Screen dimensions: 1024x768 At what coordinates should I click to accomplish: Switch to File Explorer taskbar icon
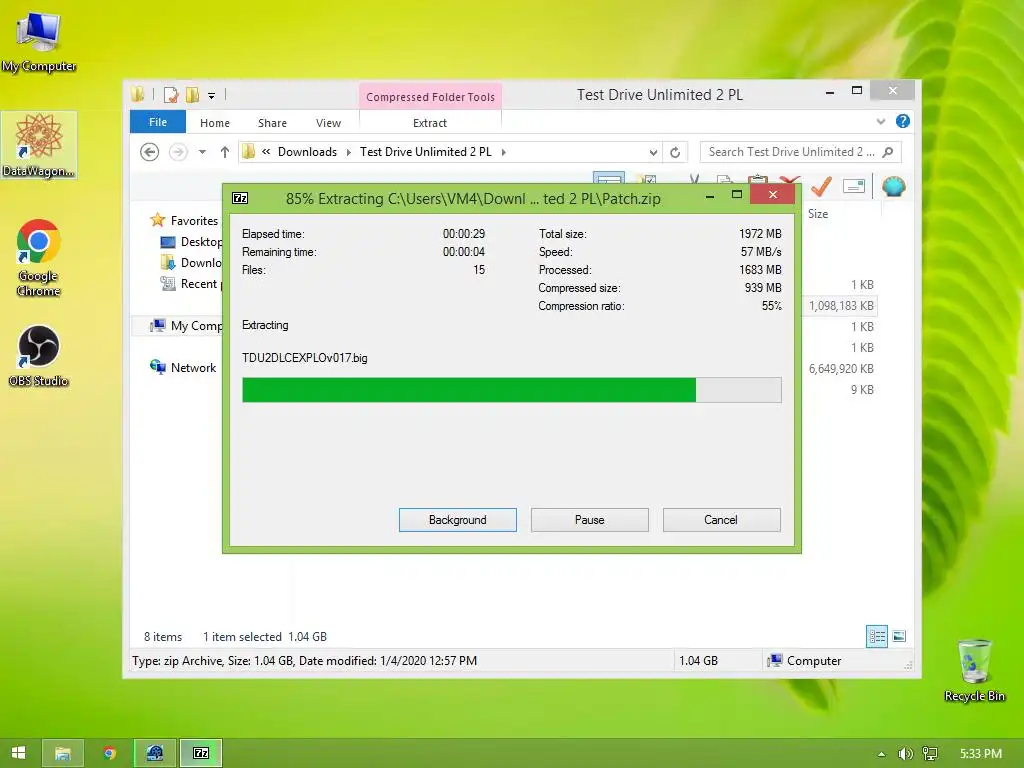63,753
